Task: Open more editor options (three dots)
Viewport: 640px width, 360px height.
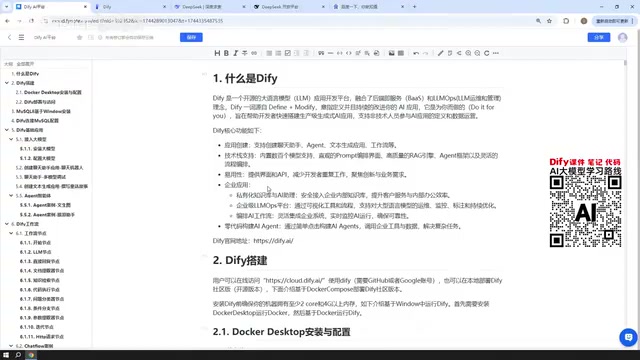Action: 496,53
